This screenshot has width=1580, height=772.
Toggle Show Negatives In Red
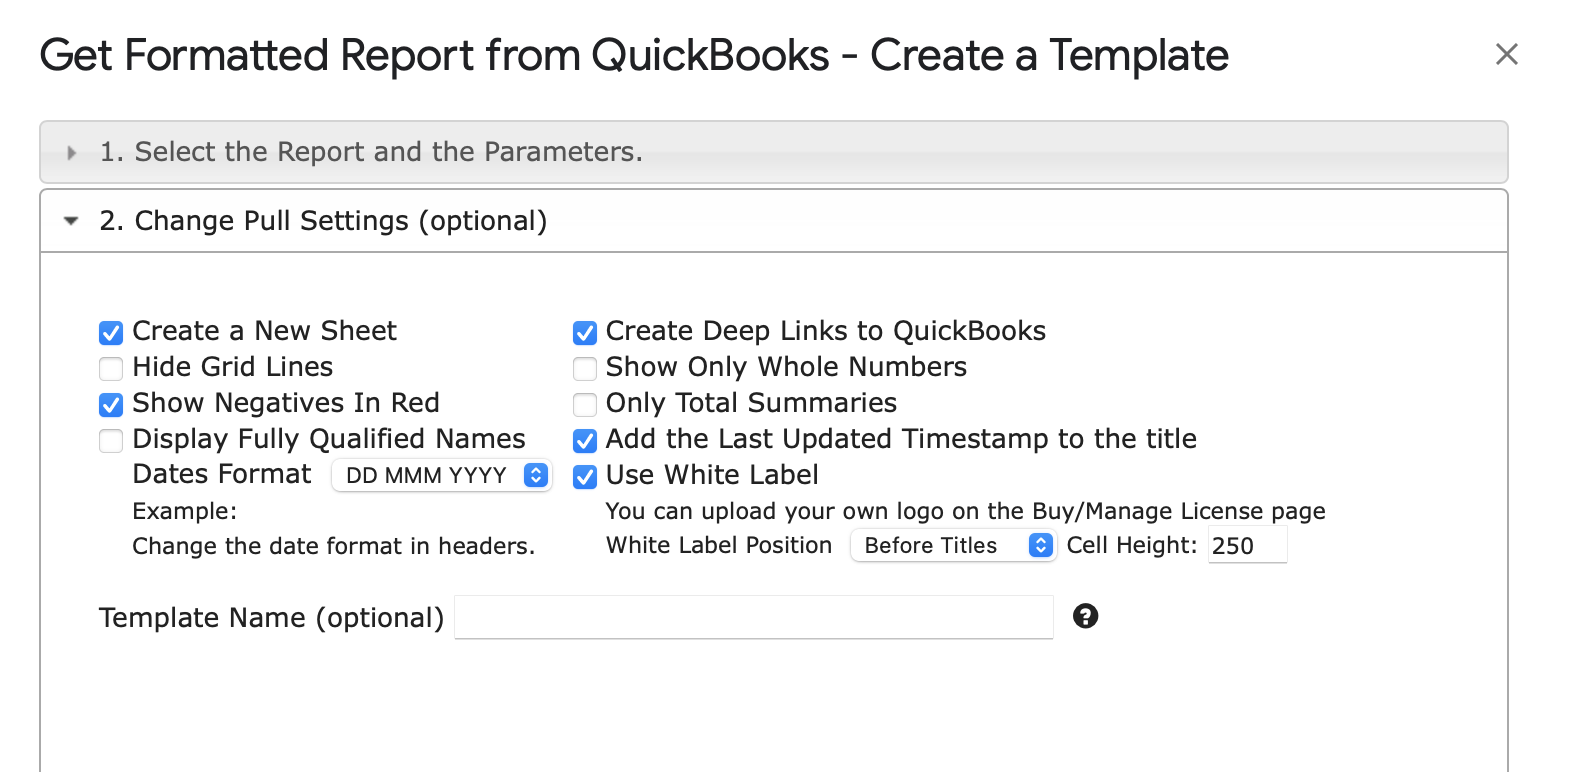(111, 404)
